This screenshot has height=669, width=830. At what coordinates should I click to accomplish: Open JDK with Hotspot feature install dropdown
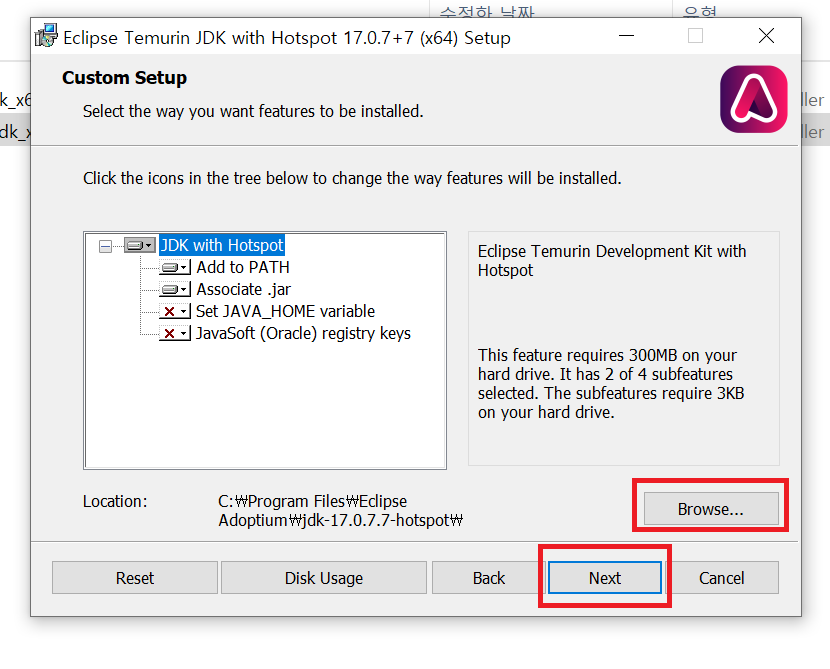140,245
